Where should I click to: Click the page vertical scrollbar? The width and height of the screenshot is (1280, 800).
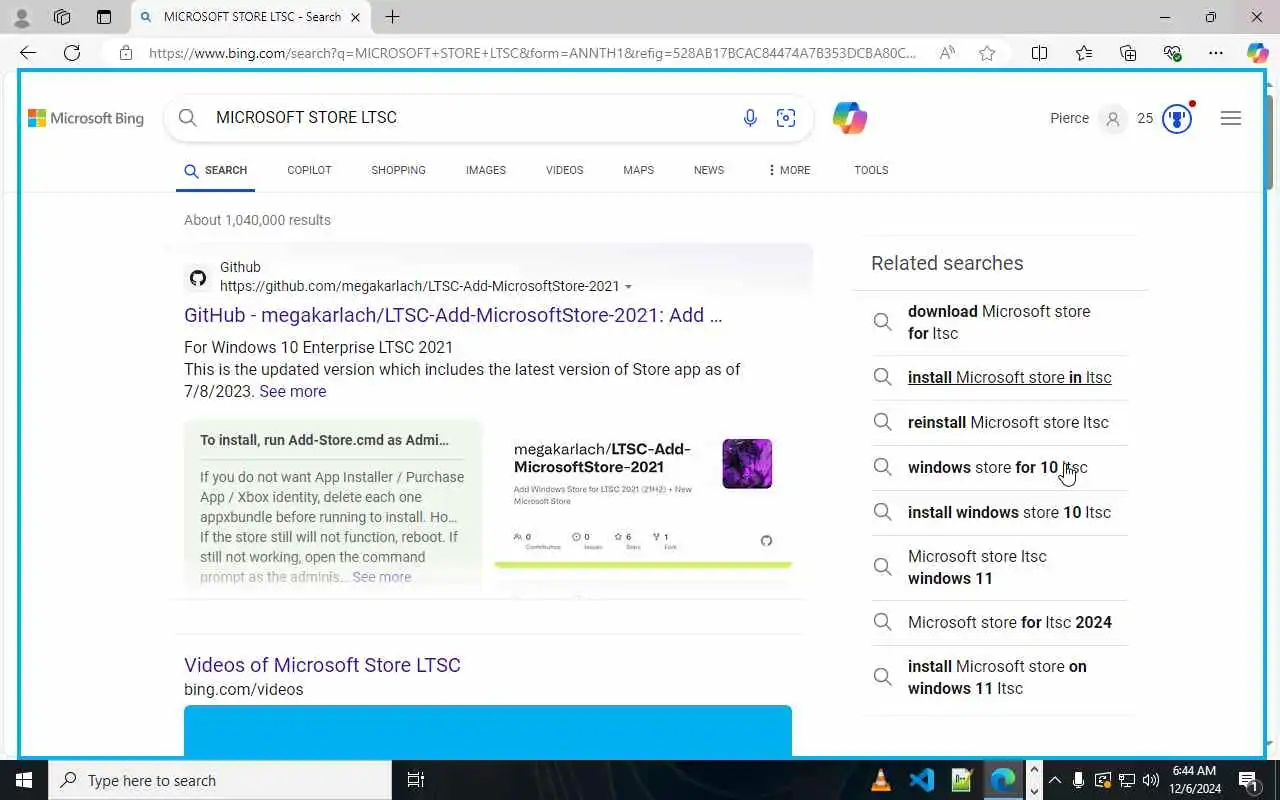click(1270, 140)
